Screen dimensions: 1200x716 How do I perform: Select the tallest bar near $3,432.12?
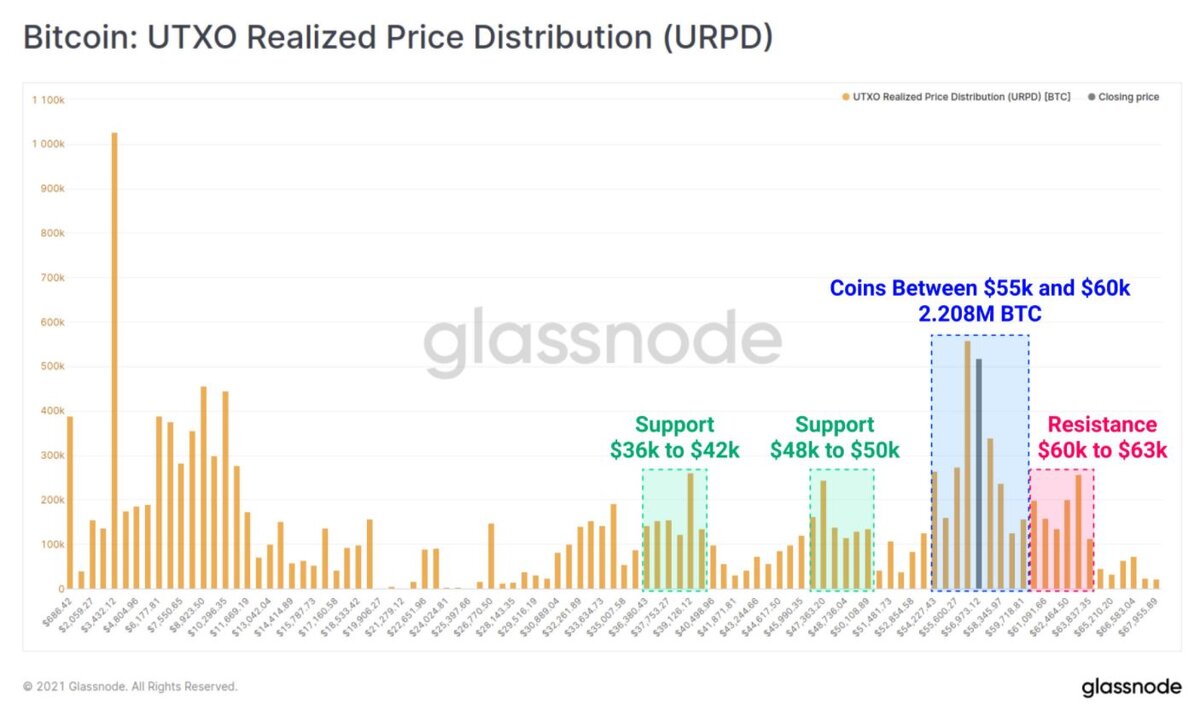click(114, 360)
